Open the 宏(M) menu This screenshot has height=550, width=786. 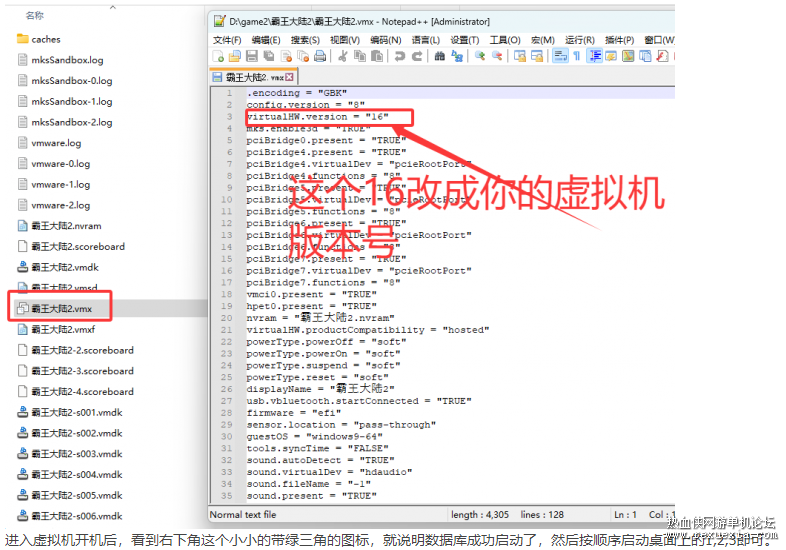point(543,40)
